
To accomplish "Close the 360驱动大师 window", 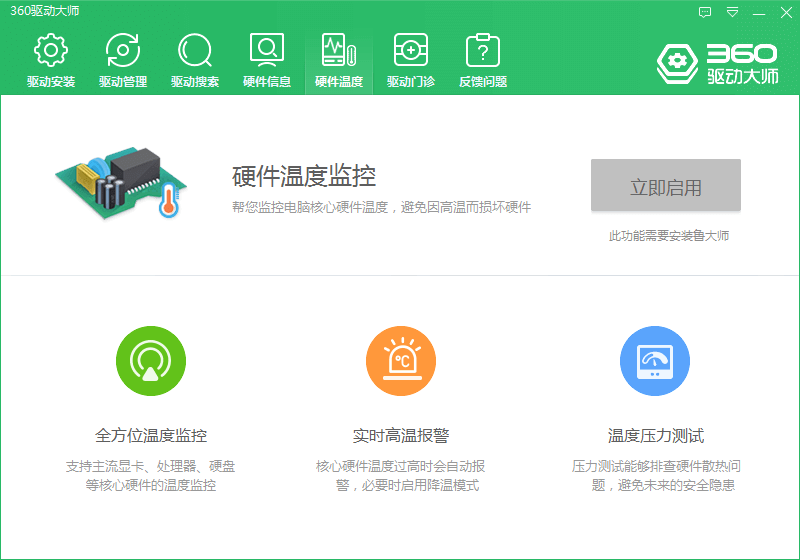I will tap(786, 12).
